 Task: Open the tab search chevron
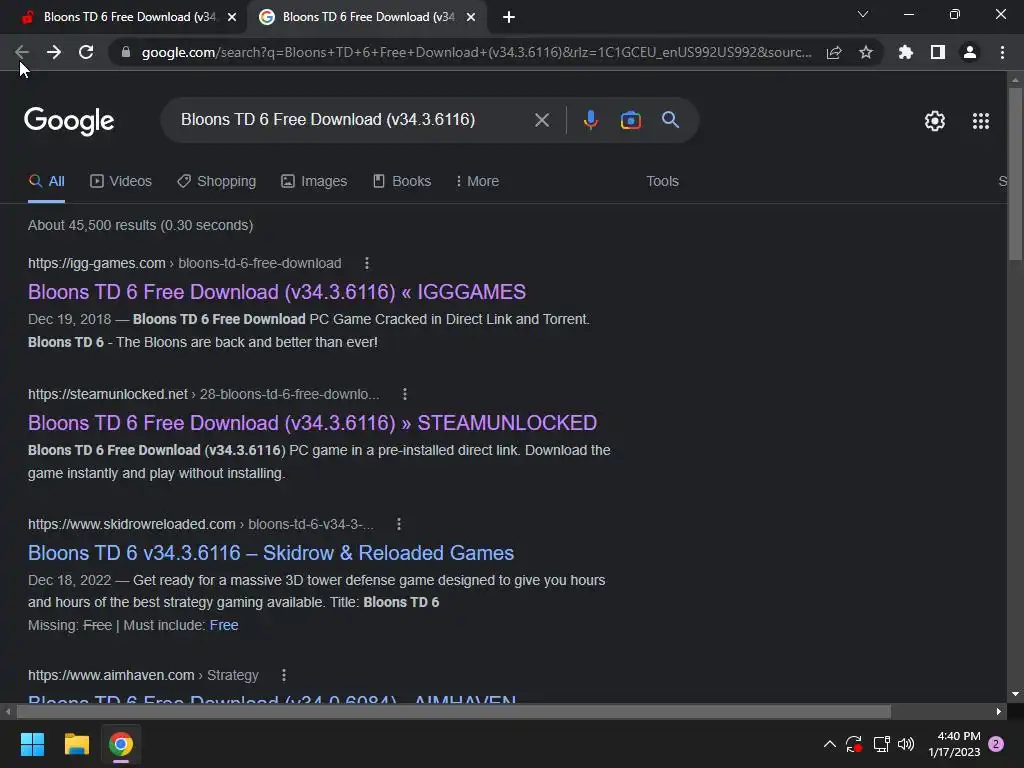[863, 14]
